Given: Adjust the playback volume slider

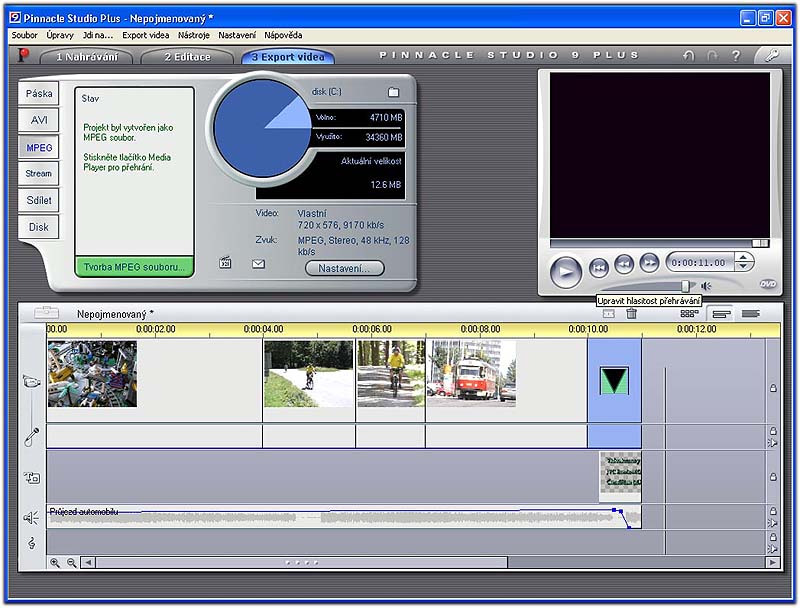Looking at the screenshot, I should (685, 286).
